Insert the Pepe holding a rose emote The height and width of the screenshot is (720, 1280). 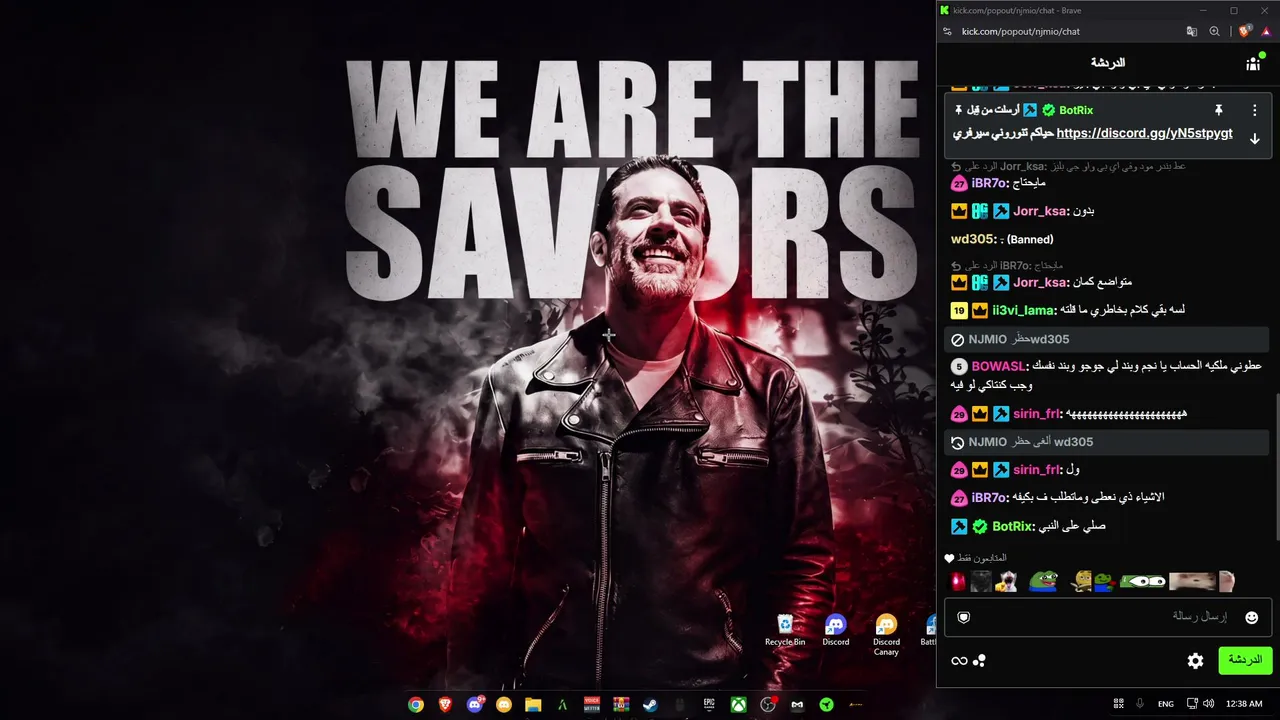1104,581
